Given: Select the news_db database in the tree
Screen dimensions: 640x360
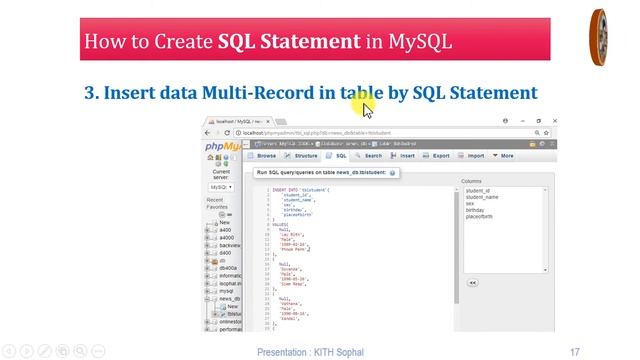Looking at the screenshot, I should [x=230, y=299].
